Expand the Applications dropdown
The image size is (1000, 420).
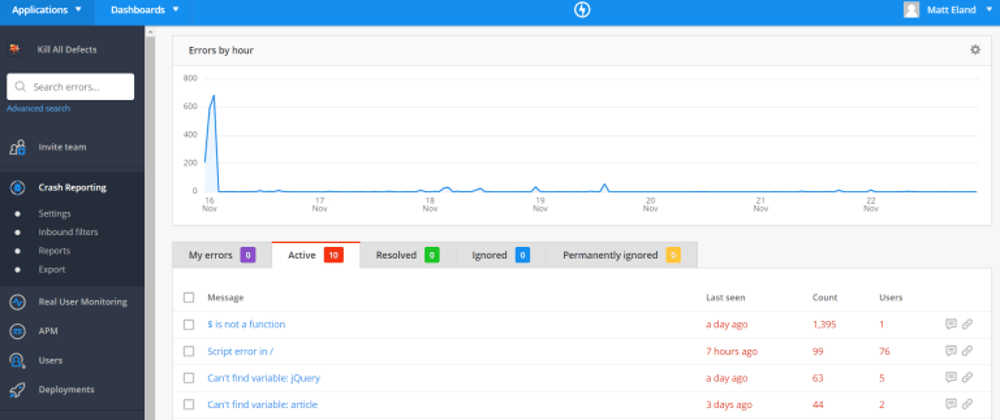coord(47,10)
